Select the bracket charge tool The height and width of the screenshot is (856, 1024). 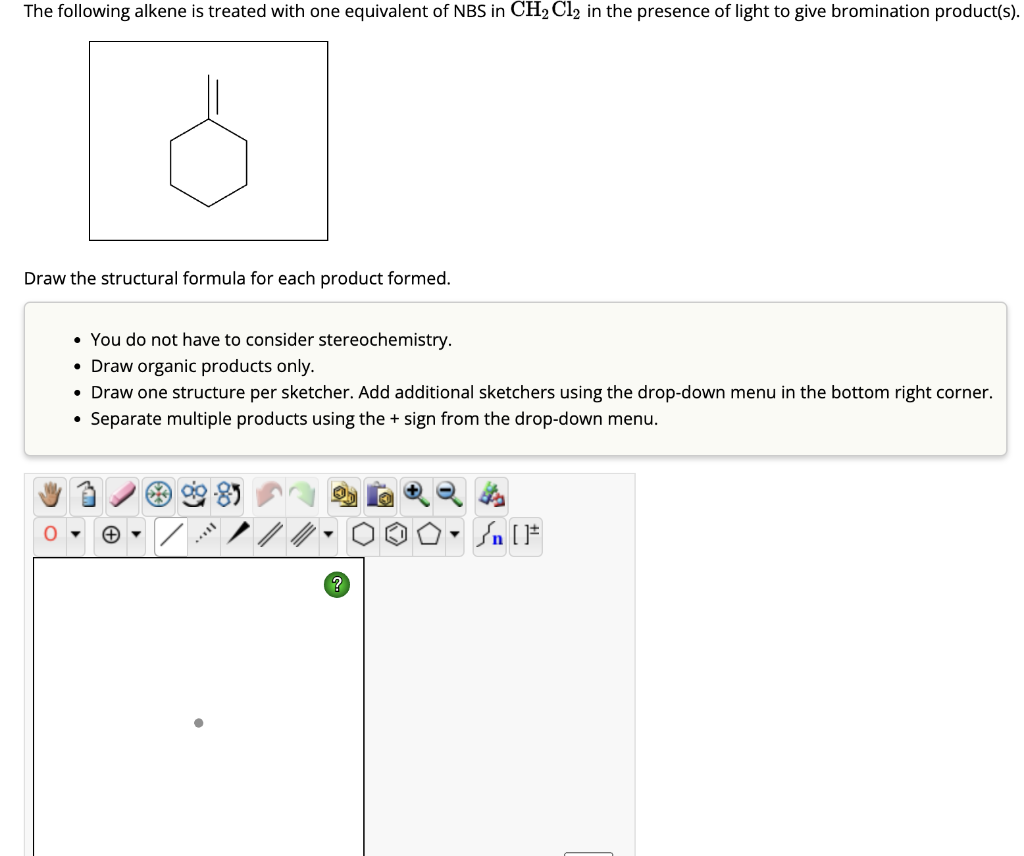click(526, 535)
